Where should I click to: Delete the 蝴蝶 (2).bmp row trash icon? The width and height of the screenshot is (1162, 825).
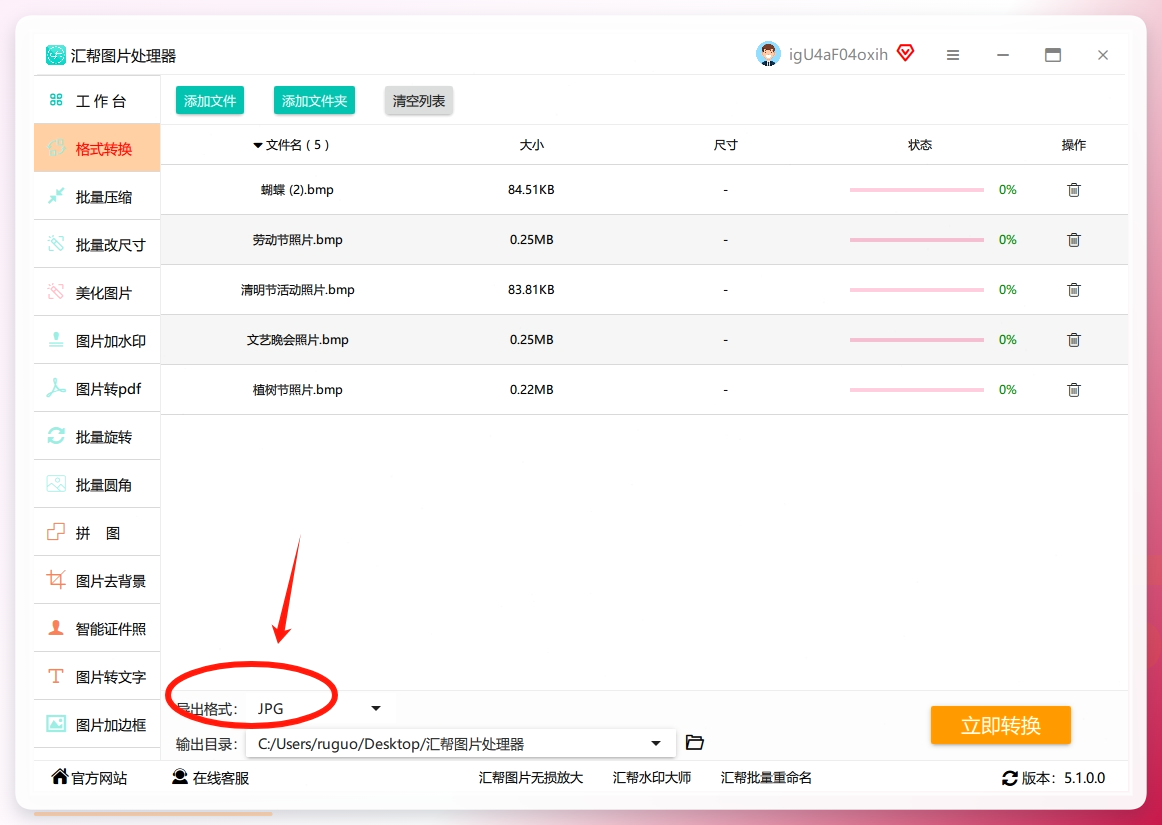[1073, 190]
